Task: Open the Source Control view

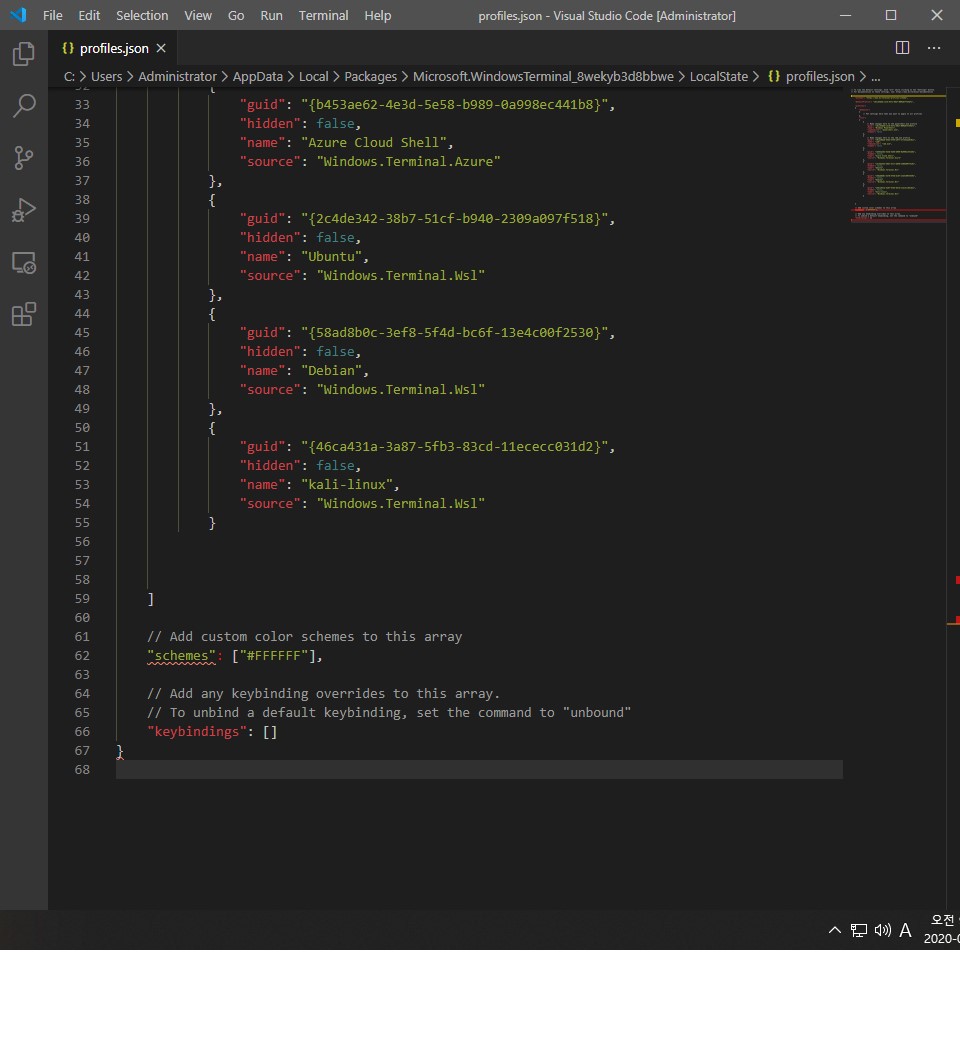Action: click(x=24, y=158)
